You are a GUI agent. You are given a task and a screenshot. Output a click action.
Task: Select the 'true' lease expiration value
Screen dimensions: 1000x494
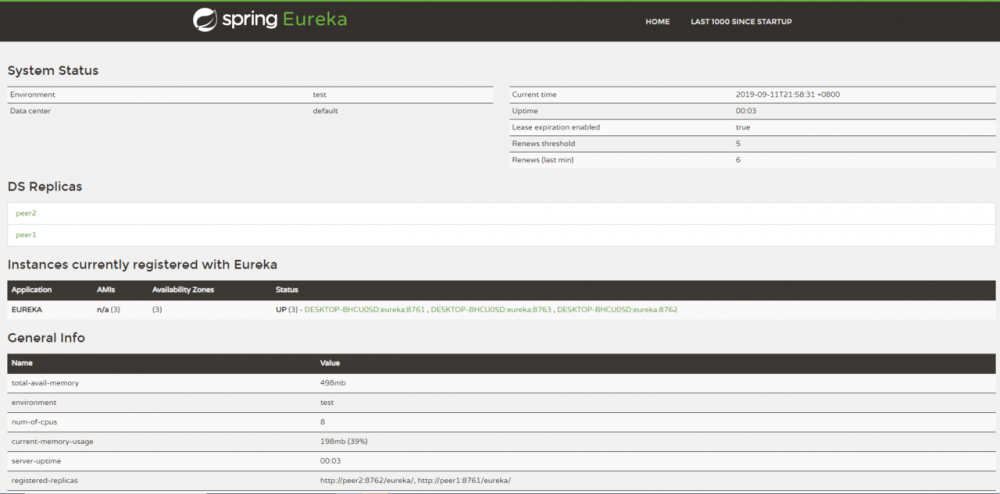[743, 127]
